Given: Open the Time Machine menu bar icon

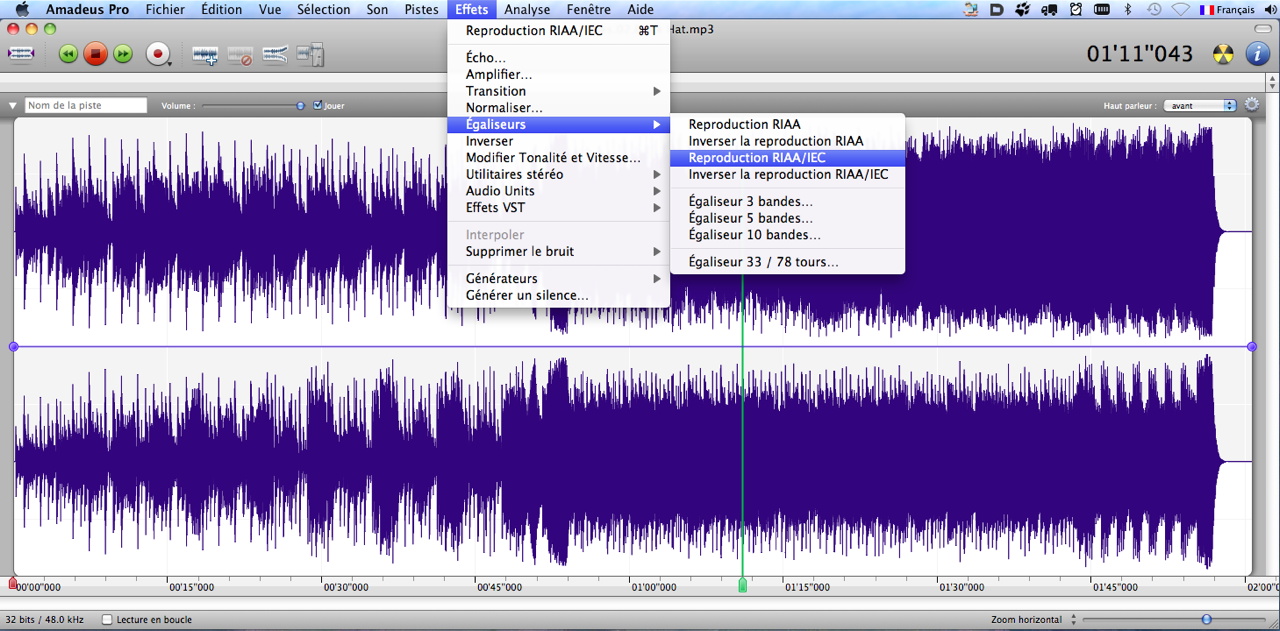Looking at the screenshot, I should [1154, 9].
